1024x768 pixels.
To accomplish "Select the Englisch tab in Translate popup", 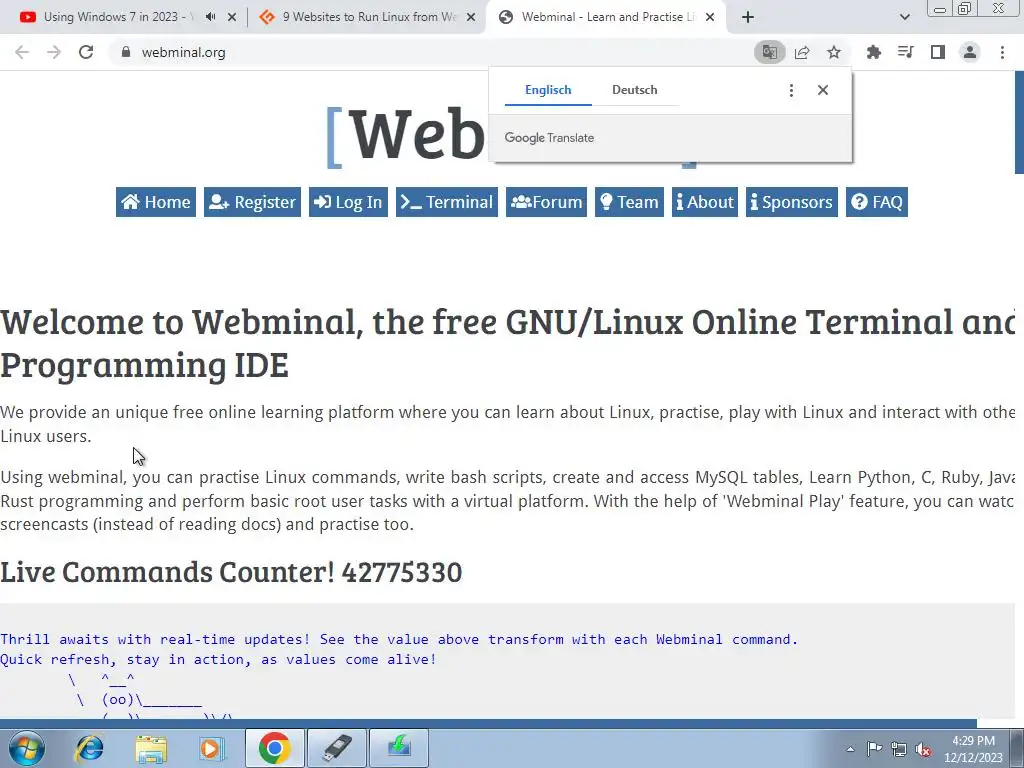I will [x=548, y=90].
